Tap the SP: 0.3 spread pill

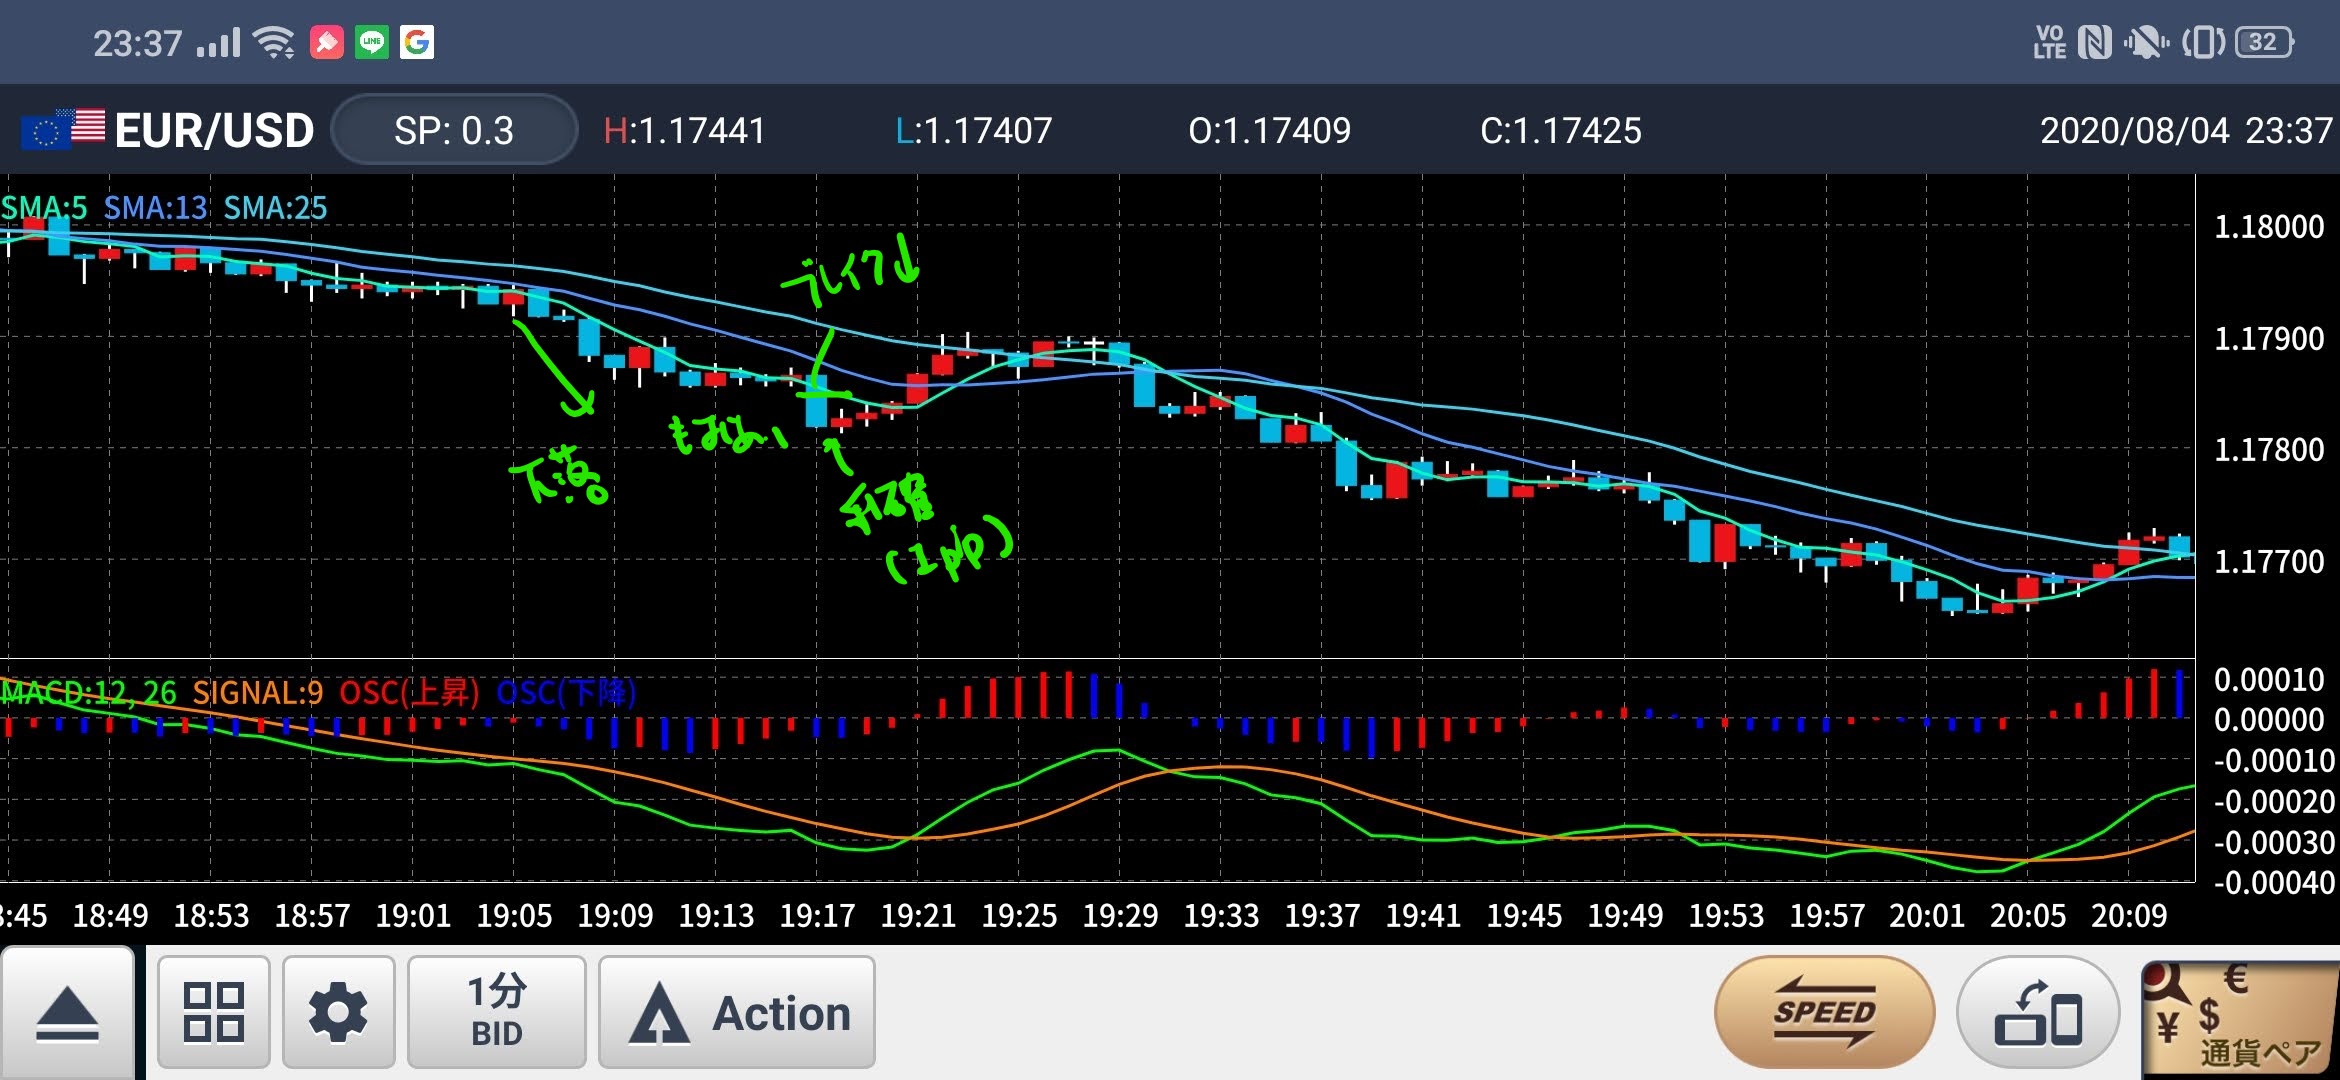point(454,130)
